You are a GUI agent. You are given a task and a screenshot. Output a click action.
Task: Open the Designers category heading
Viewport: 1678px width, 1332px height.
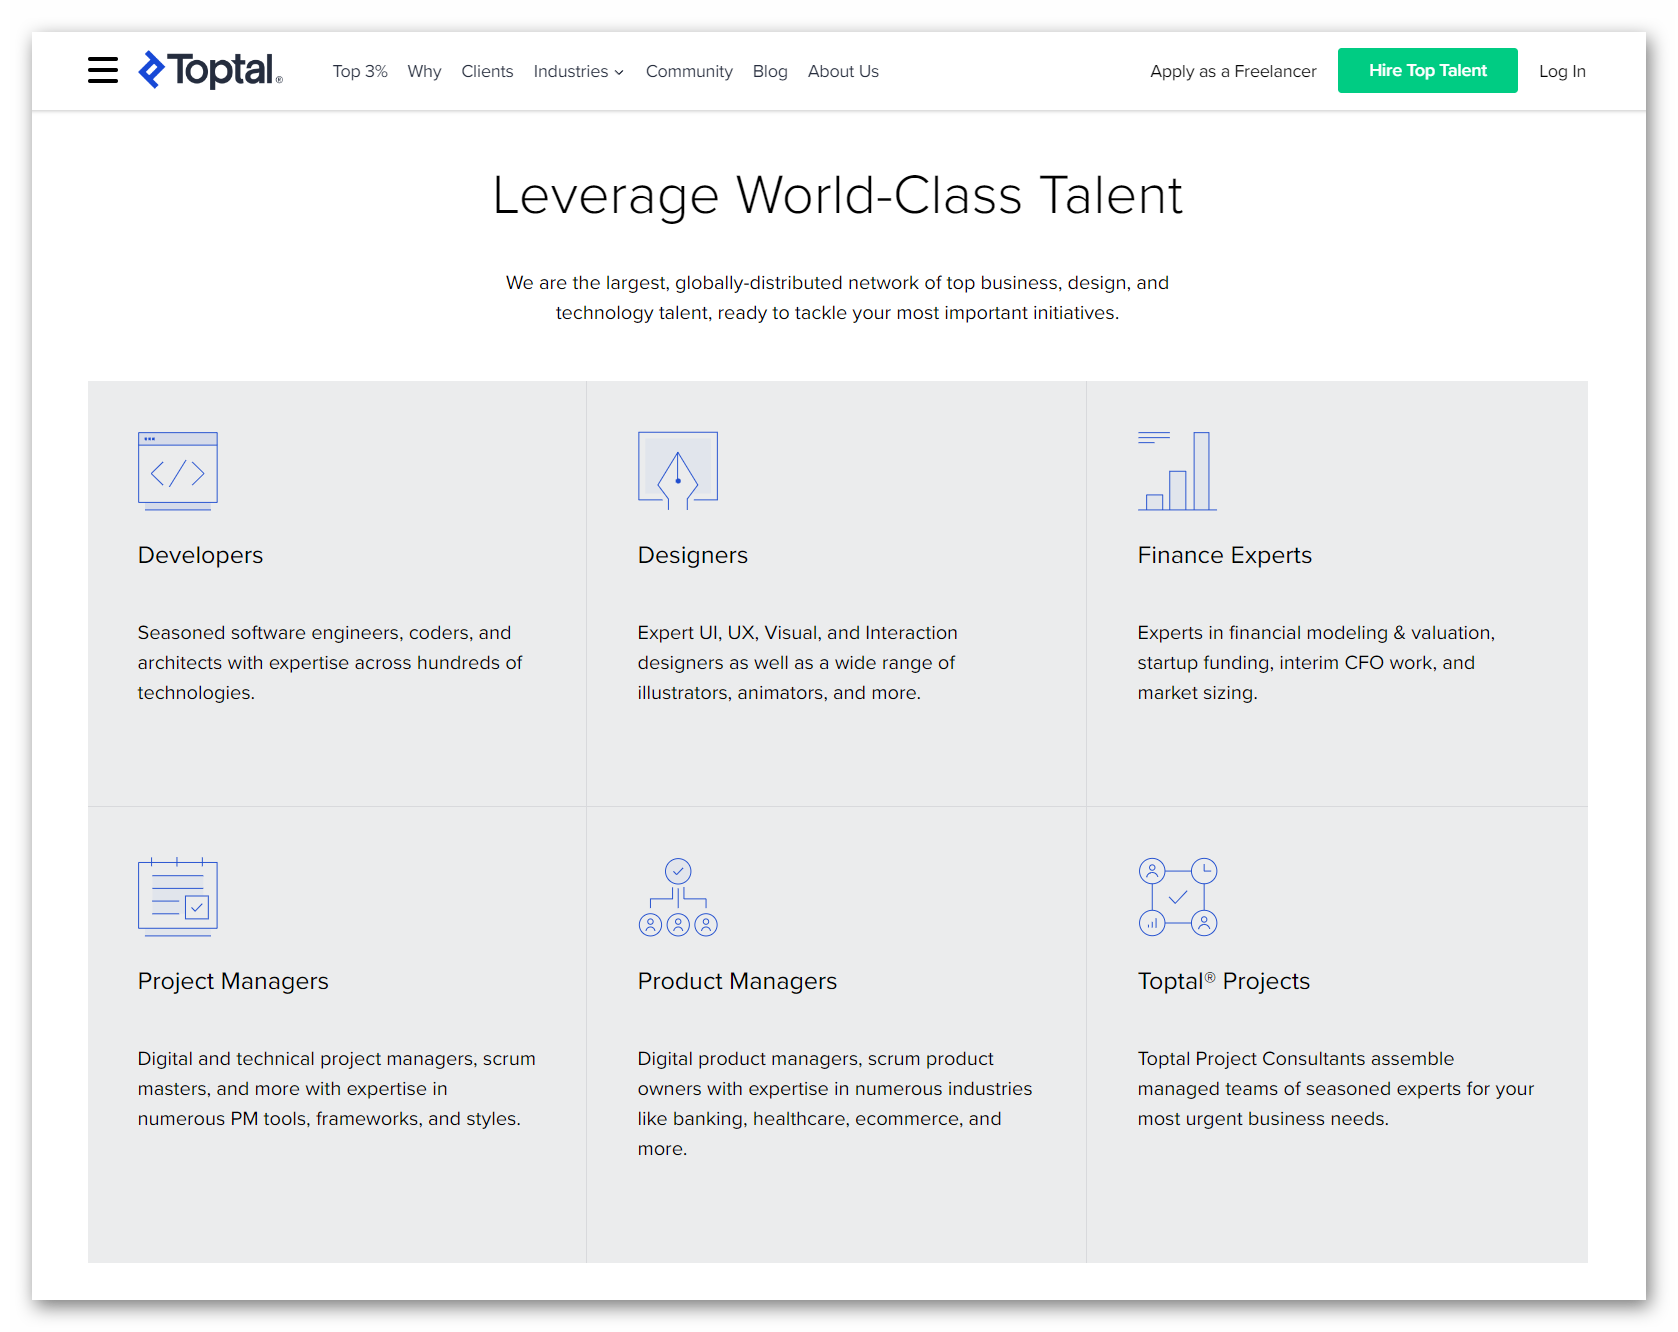[x=693, y=555]
